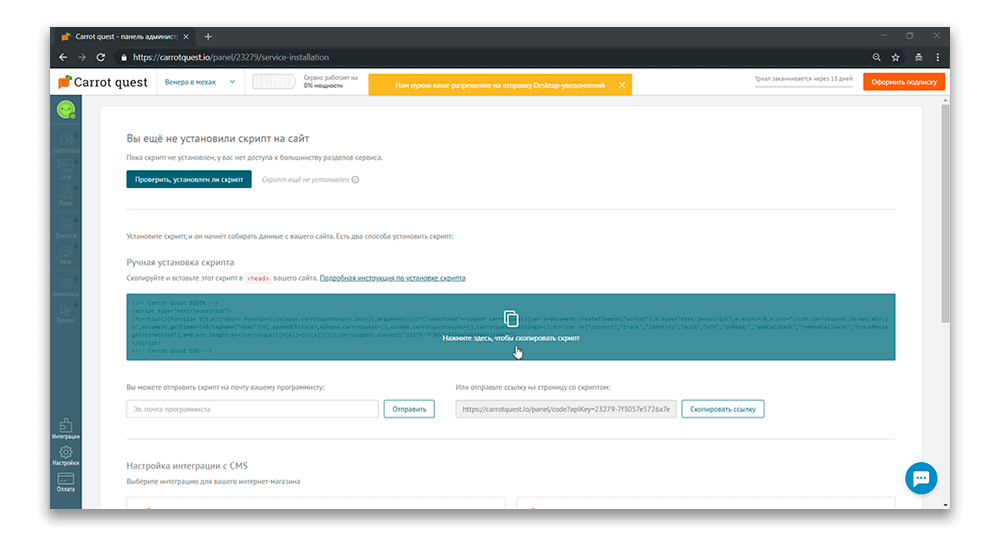Click the green smiley user avatar

66,110
